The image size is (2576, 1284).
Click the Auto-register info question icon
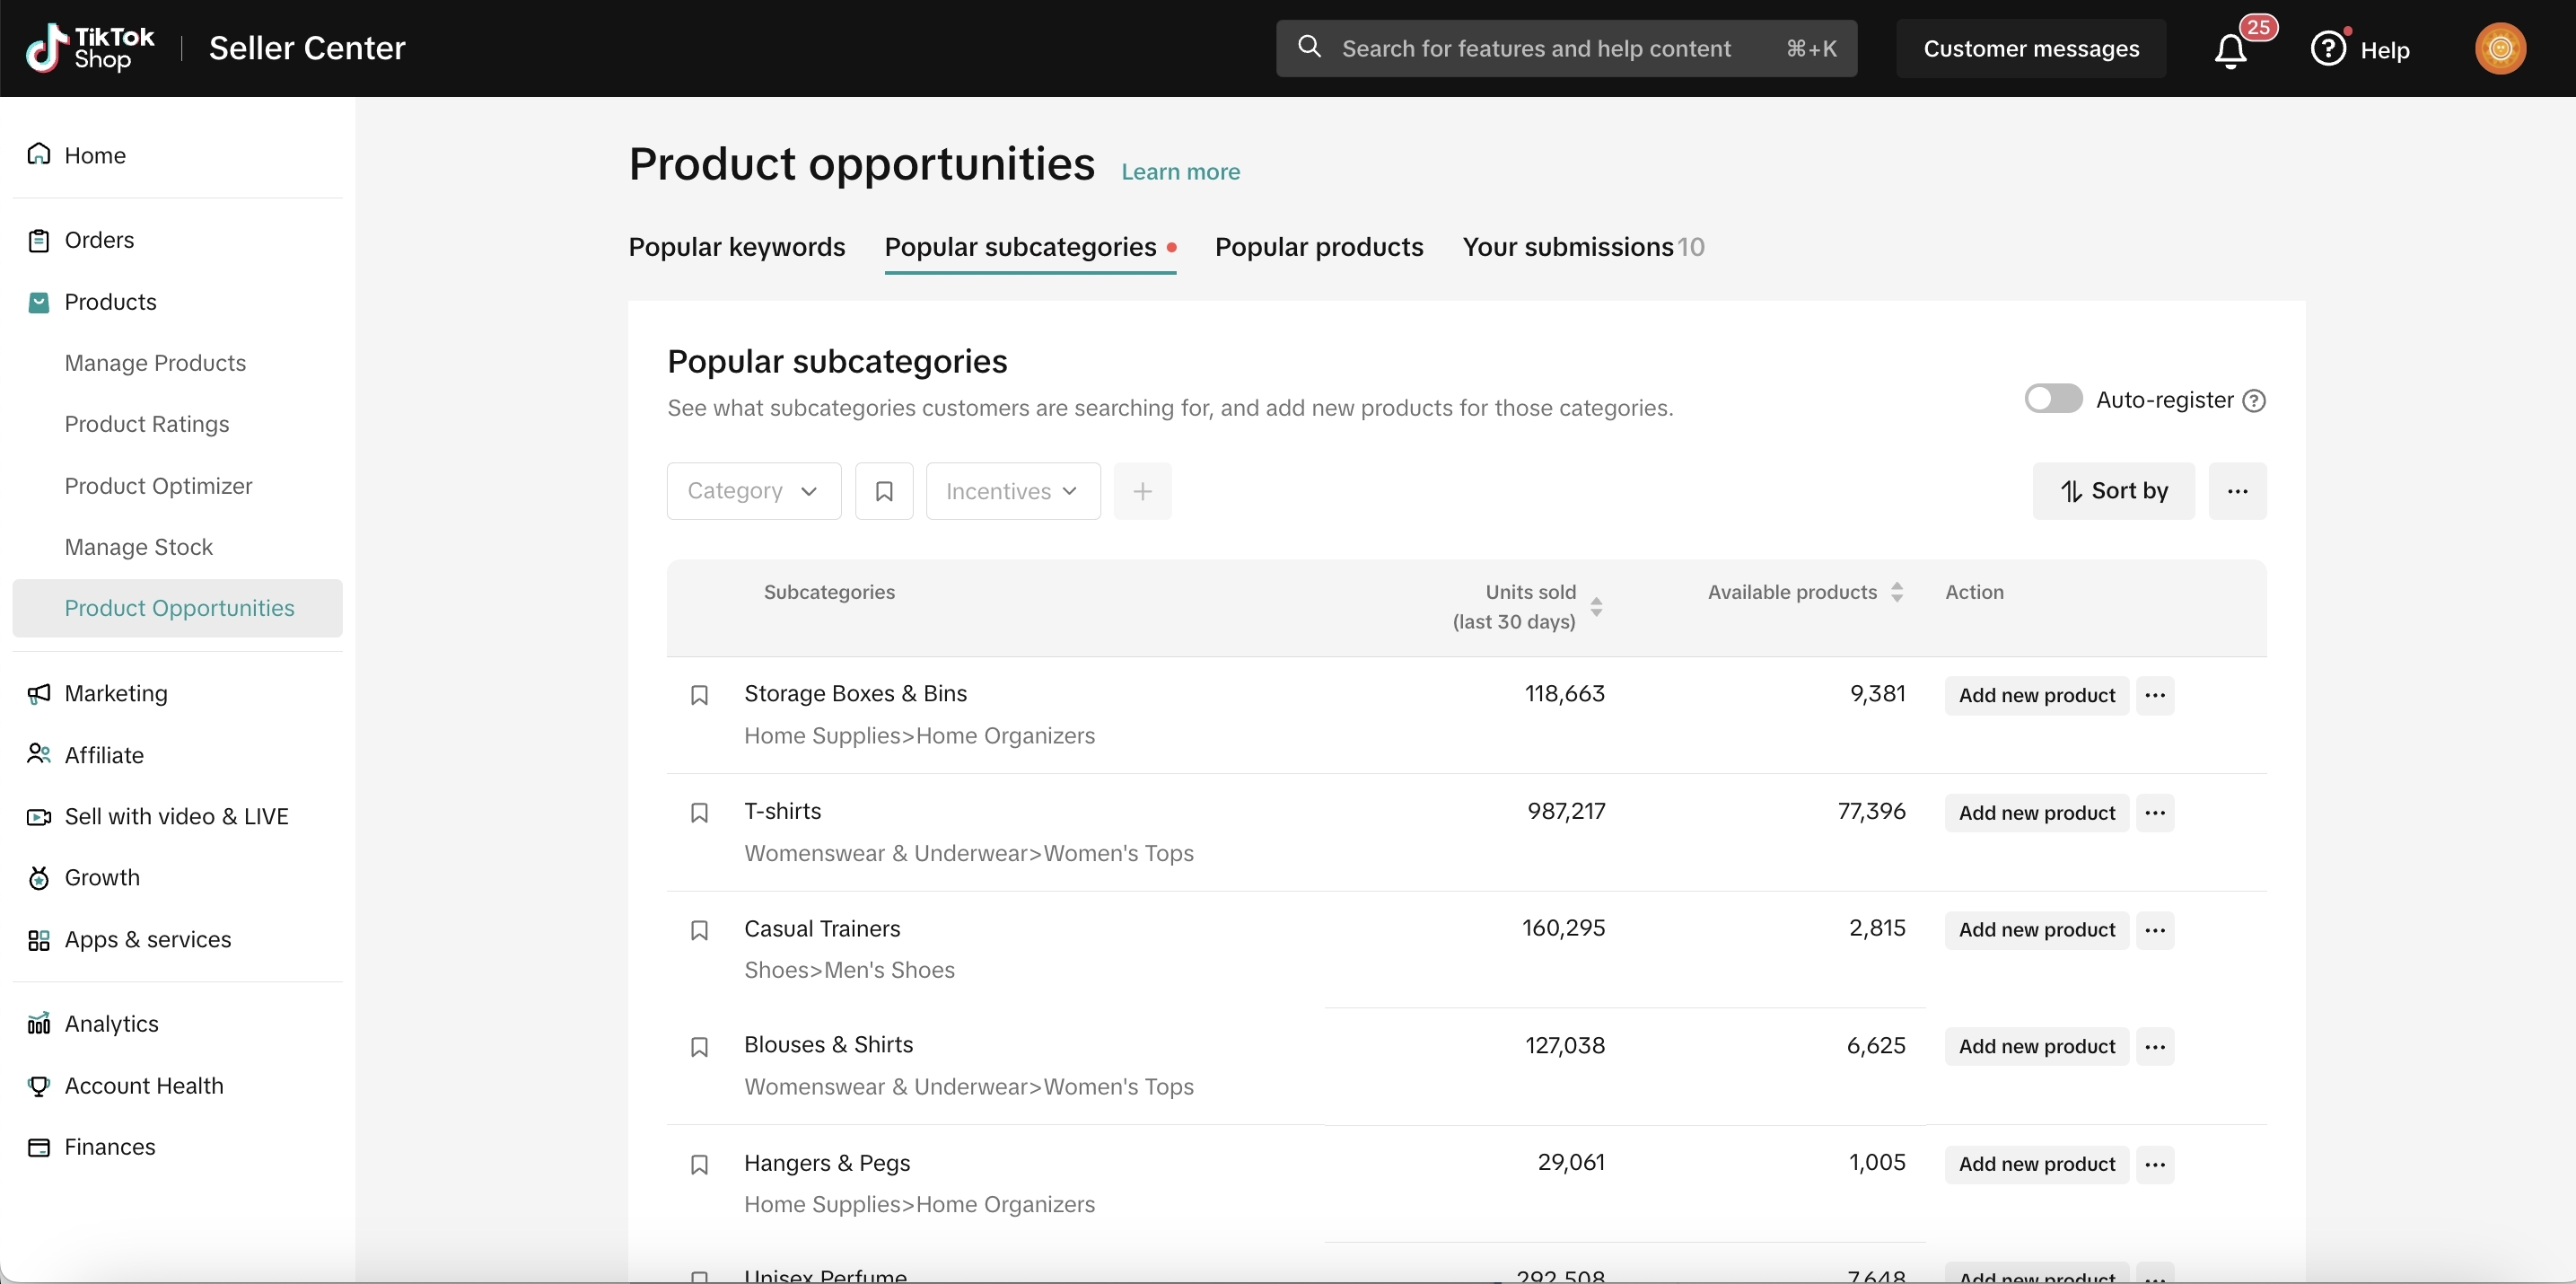(x=2254, y=401)
